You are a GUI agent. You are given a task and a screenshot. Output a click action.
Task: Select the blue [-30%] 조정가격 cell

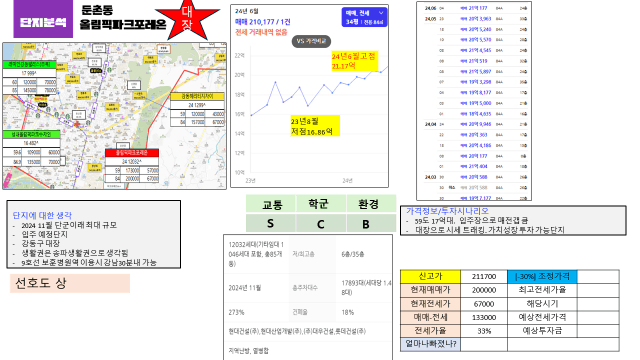click(542, 276)
